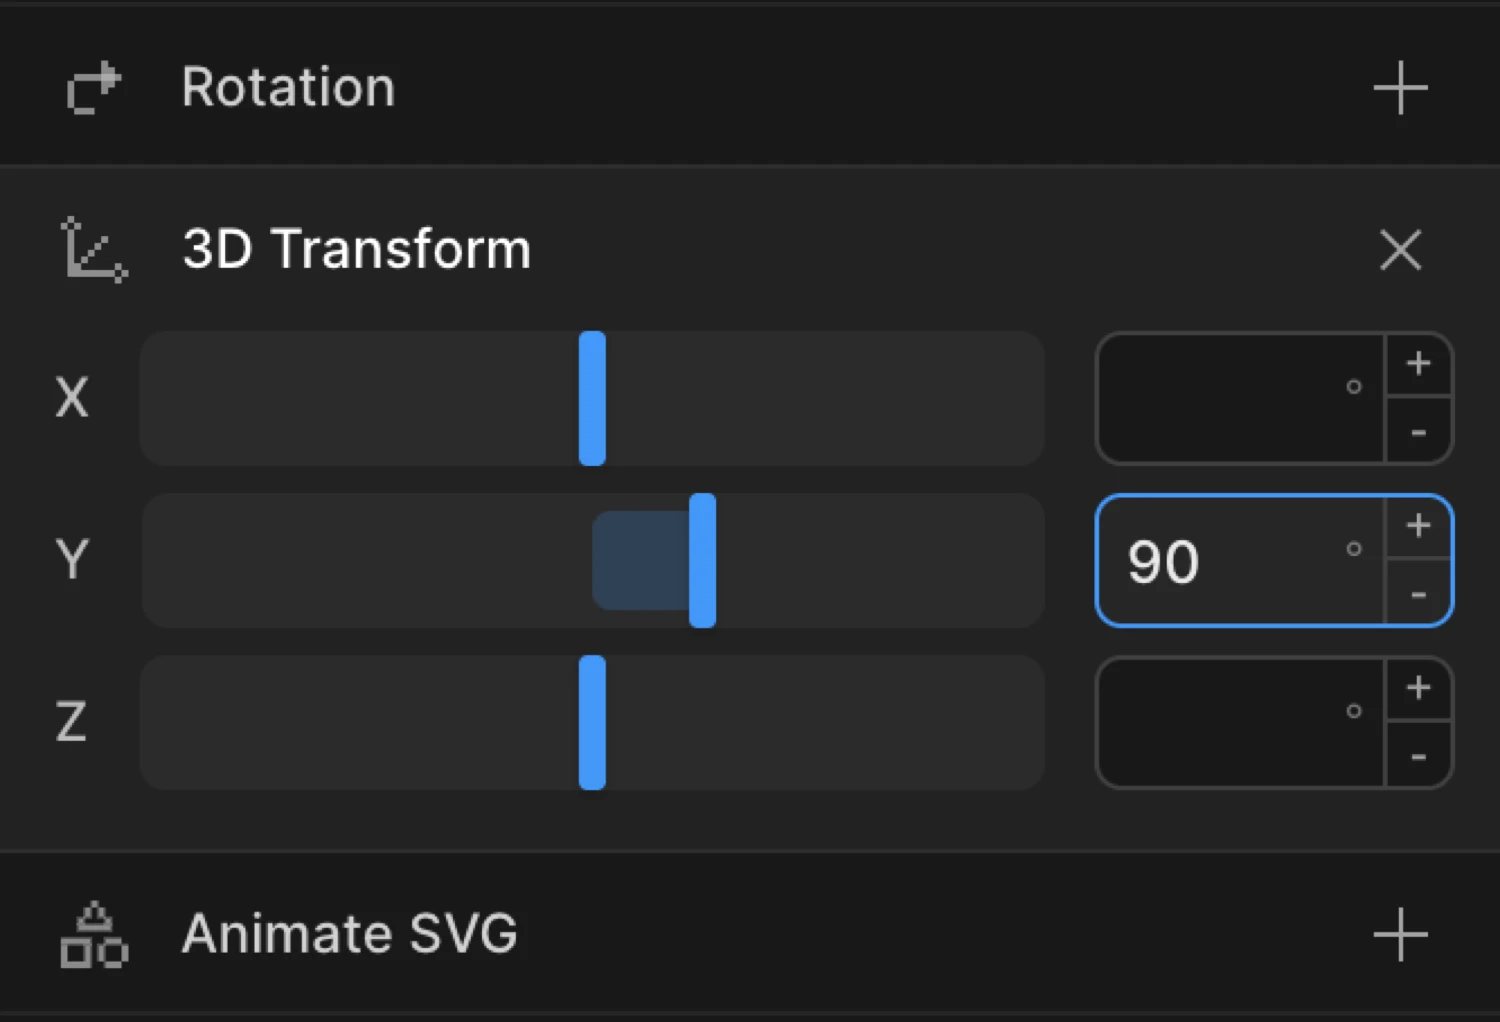Click the Rotation icon
Viewport: 1500px width, 1022px height.
(x=92, y=88)
